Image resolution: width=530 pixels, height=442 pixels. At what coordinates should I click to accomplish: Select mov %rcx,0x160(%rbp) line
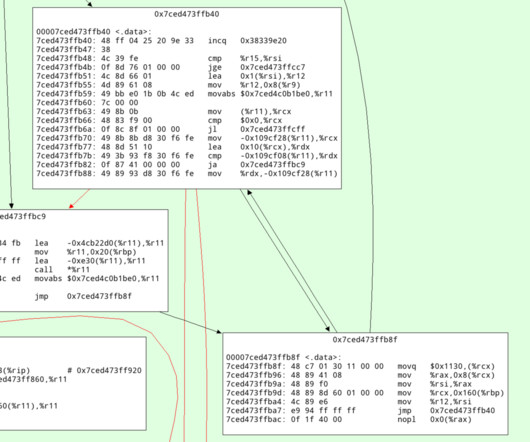point(365,393)
